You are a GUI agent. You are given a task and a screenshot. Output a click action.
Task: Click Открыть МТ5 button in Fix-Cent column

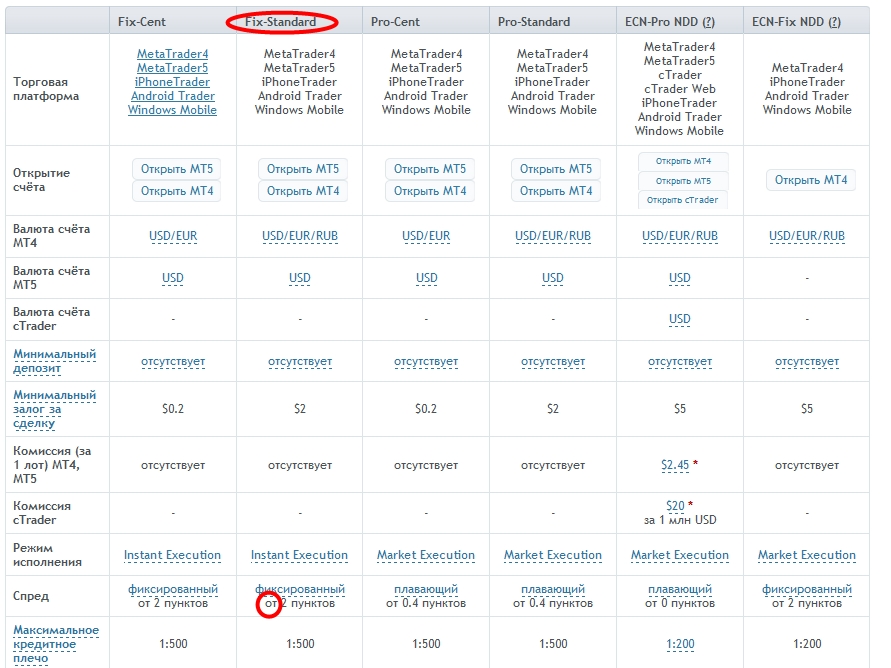point(177,169)
